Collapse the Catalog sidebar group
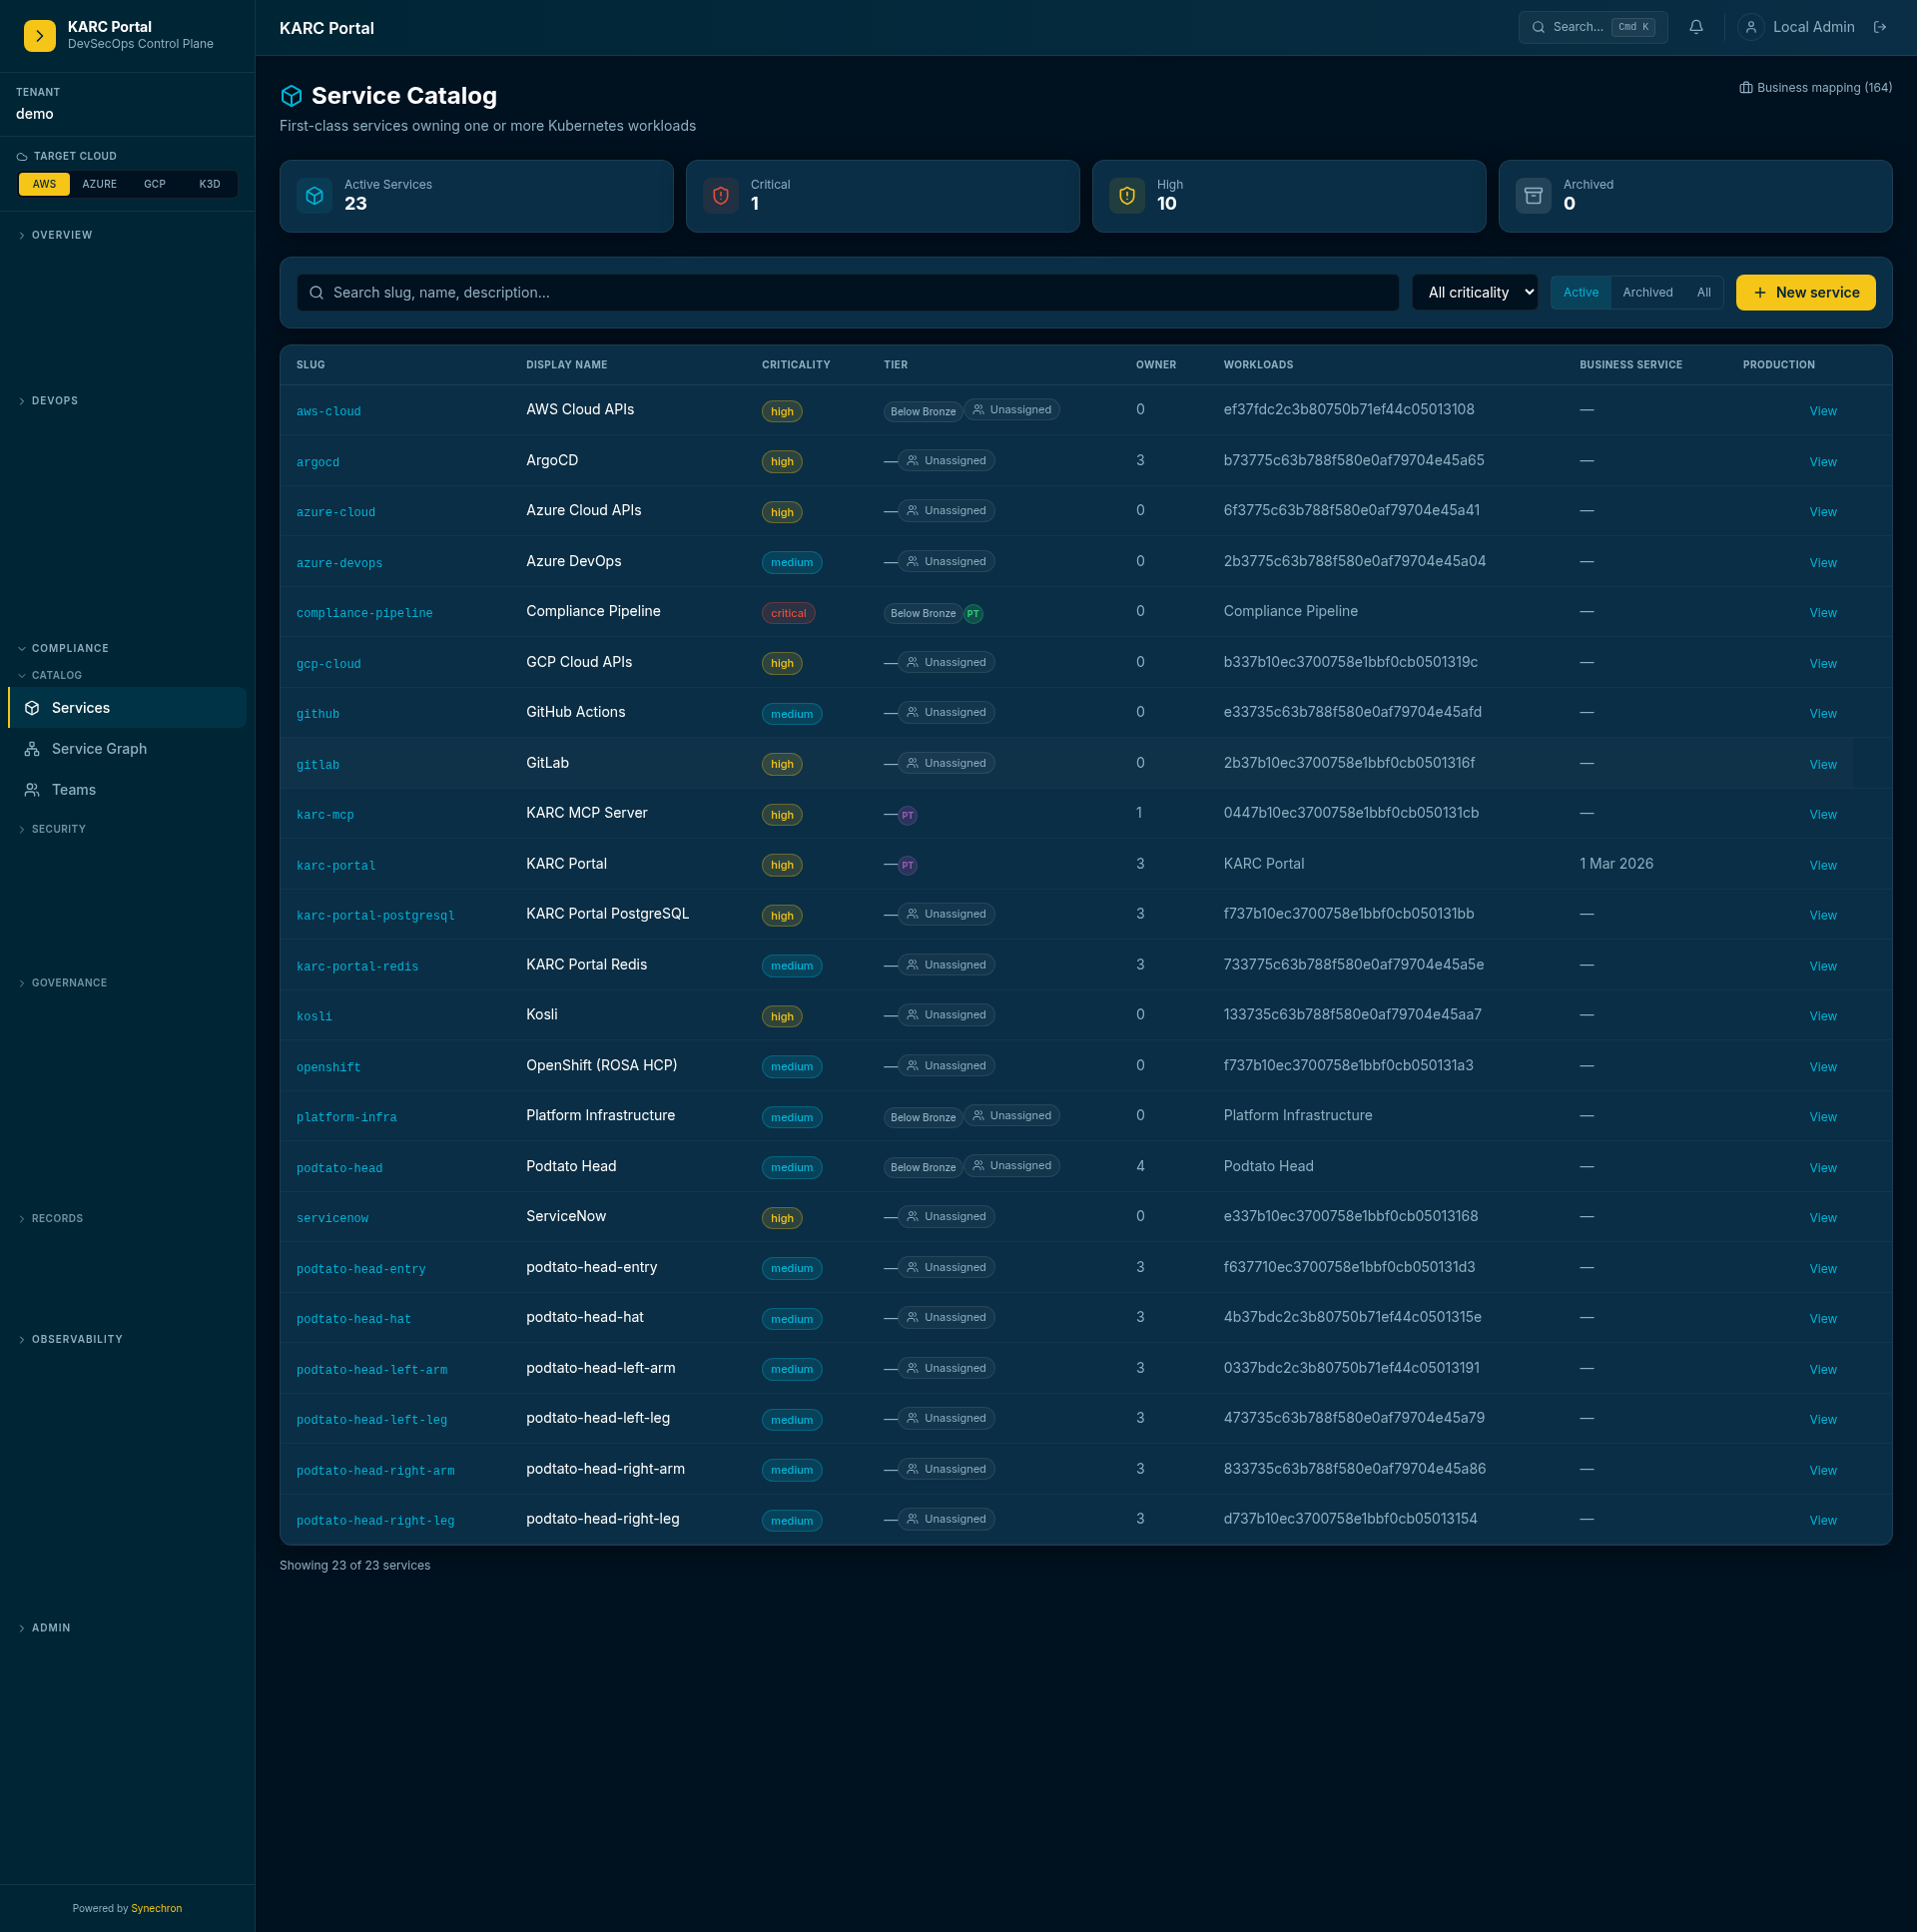Image resolution: width=1917 pixels, height=1932 pixels. click(57, 676)
